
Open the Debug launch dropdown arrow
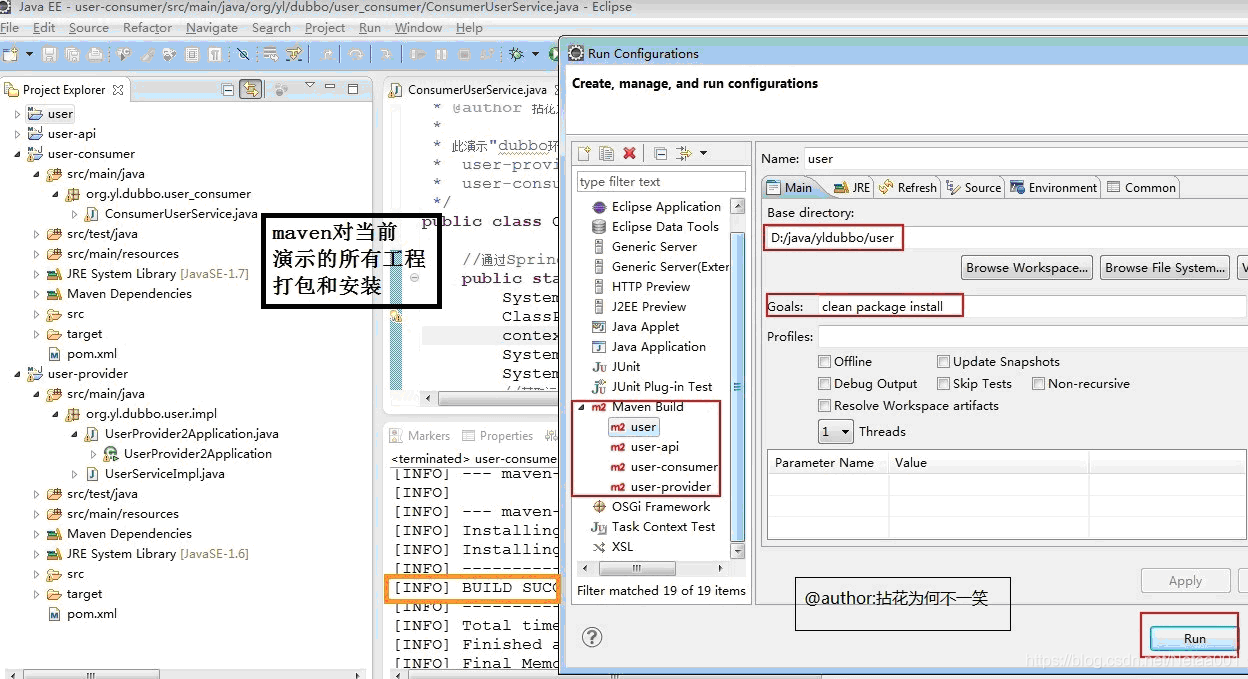tap(535, 54)
